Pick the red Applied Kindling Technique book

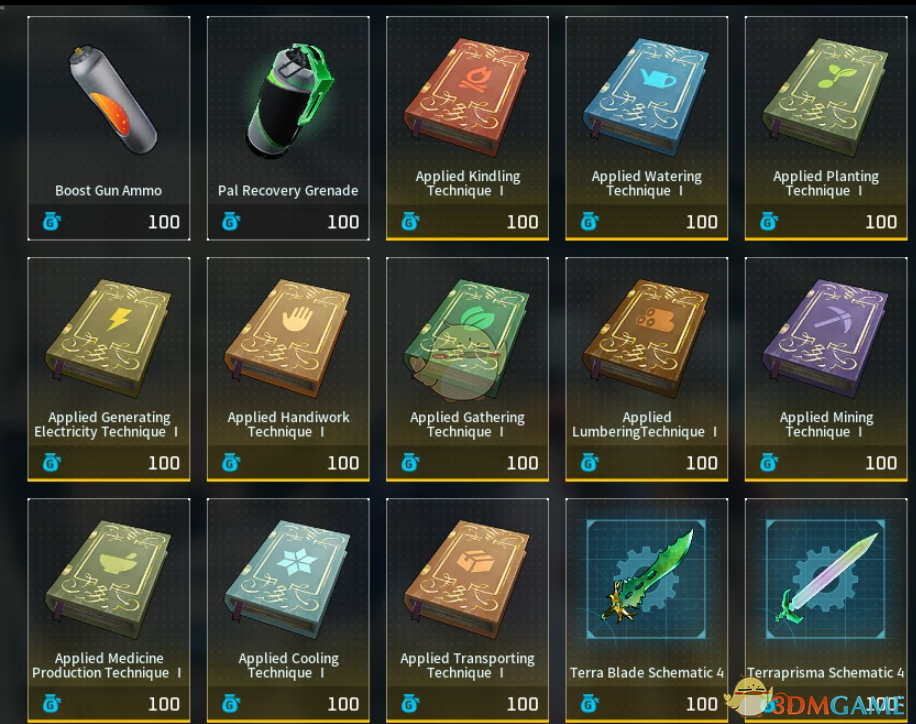click(x=467, y=128)
